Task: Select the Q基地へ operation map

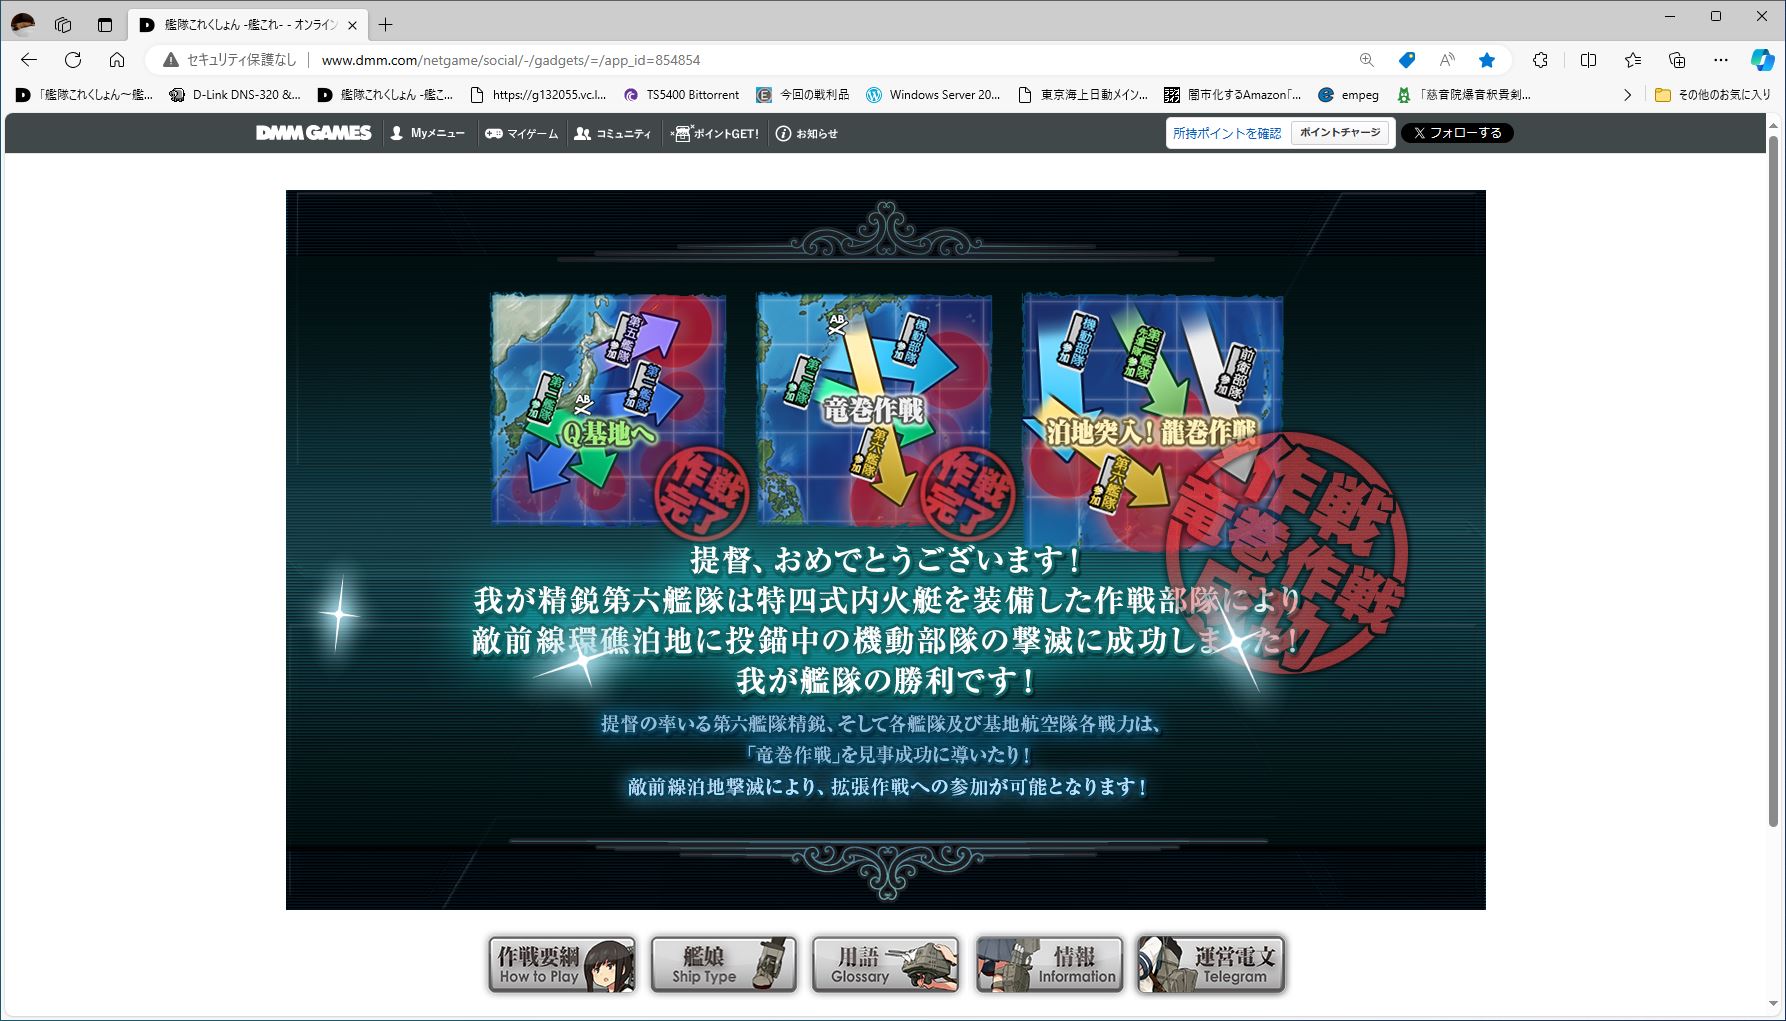Action: (608, 408)
